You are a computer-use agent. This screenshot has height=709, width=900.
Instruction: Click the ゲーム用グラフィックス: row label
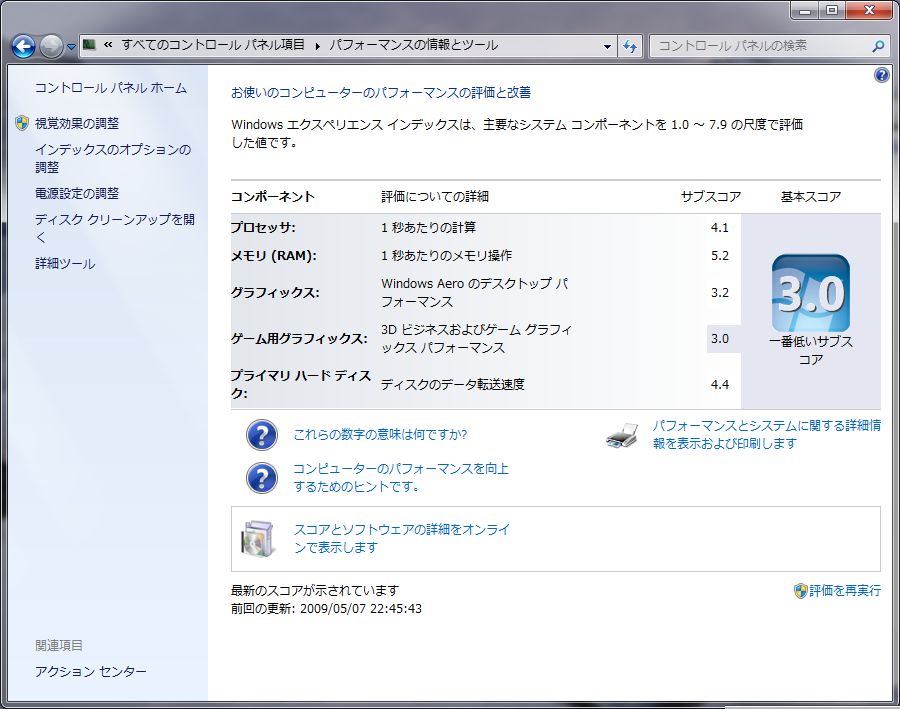coord(299,339)
